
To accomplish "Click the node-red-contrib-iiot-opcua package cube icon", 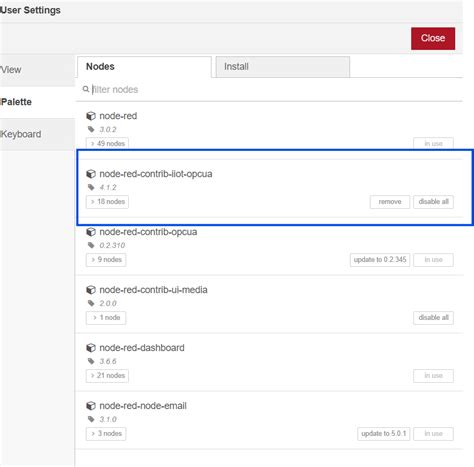I will (x=91, y=174).
